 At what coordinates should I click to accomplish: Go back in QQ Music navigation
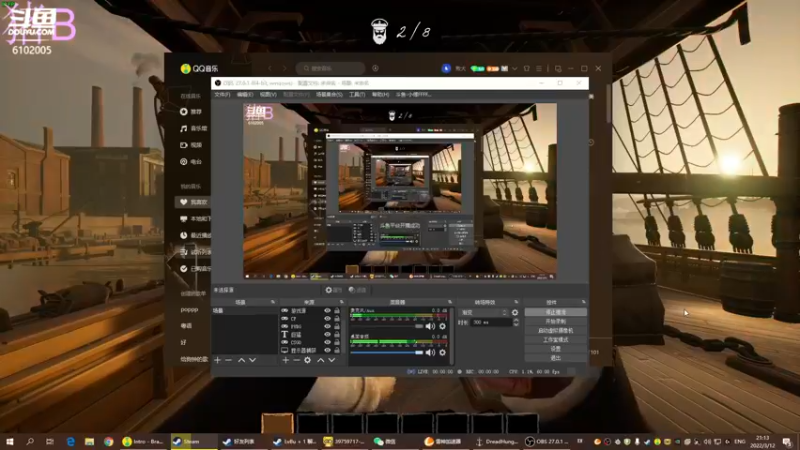[270, 68]
